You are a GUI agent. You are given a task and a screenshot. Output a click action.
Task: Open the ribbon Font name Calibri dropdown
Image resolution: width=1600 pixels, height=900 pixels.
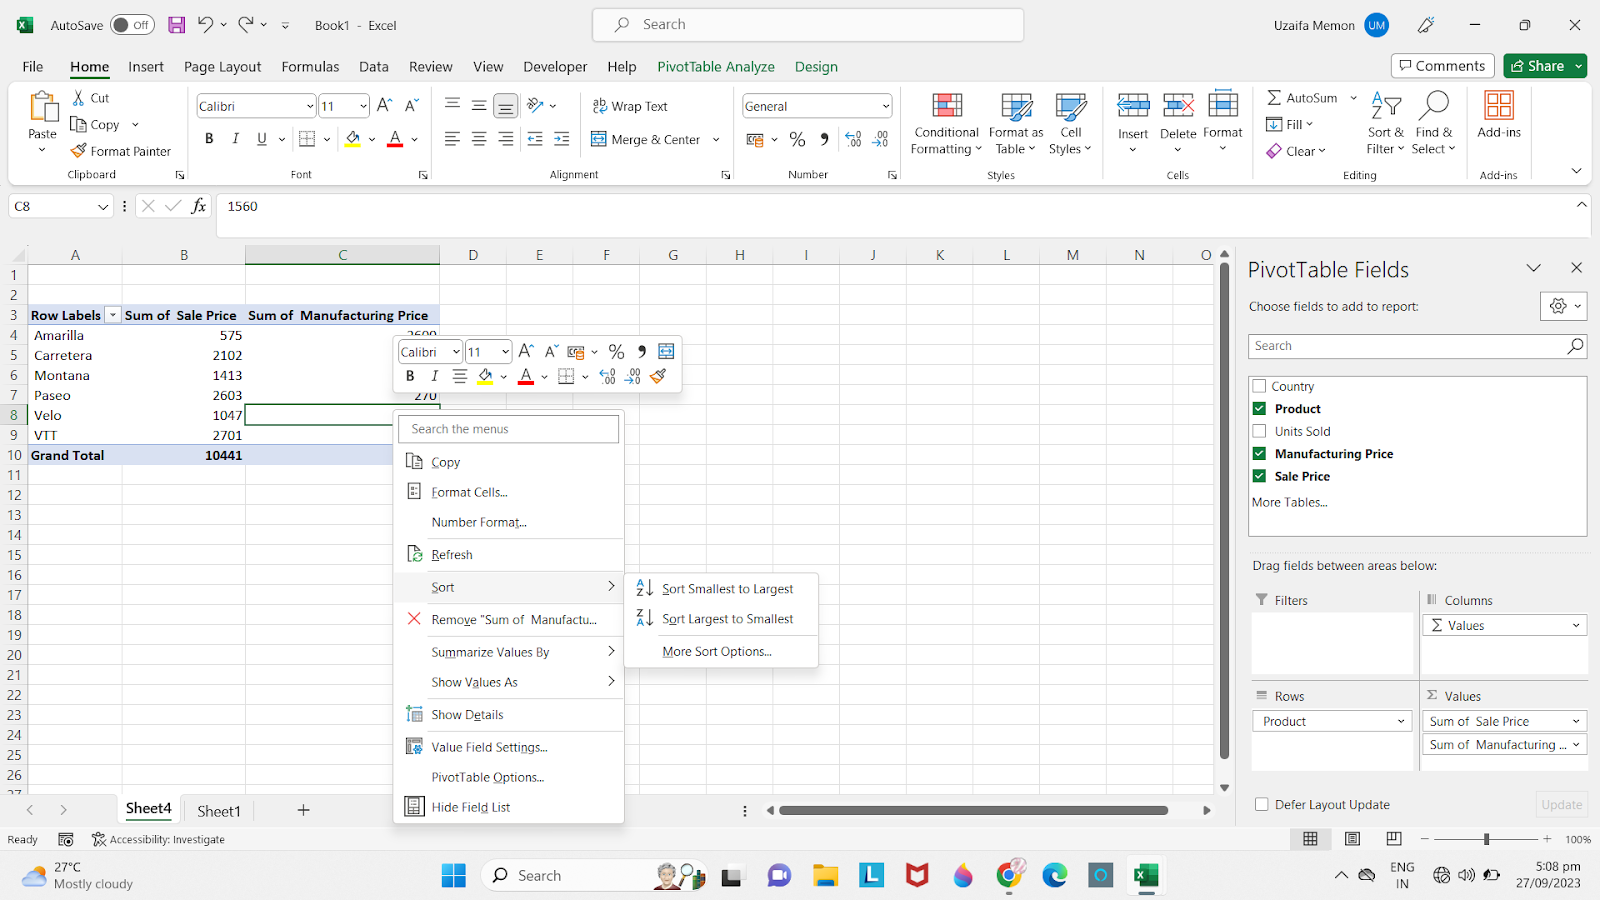[310, 106]
